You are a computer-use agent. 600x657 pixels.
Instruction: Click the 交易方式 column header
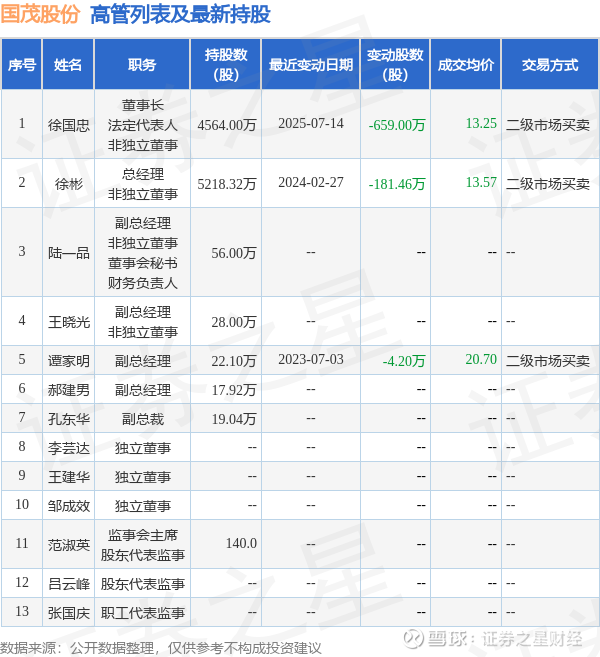click(550, 65)
